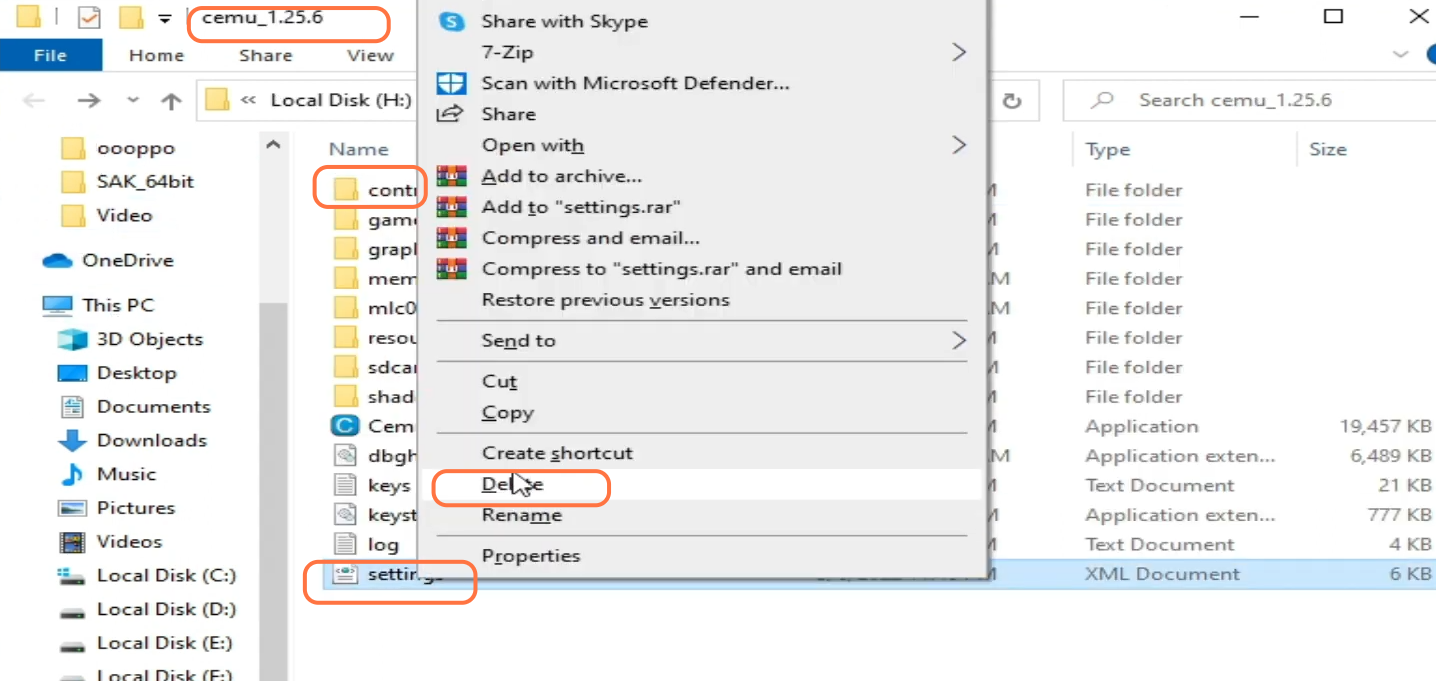
Task: Click Local Disk (H:) in address bar
Action: (341, 100)
